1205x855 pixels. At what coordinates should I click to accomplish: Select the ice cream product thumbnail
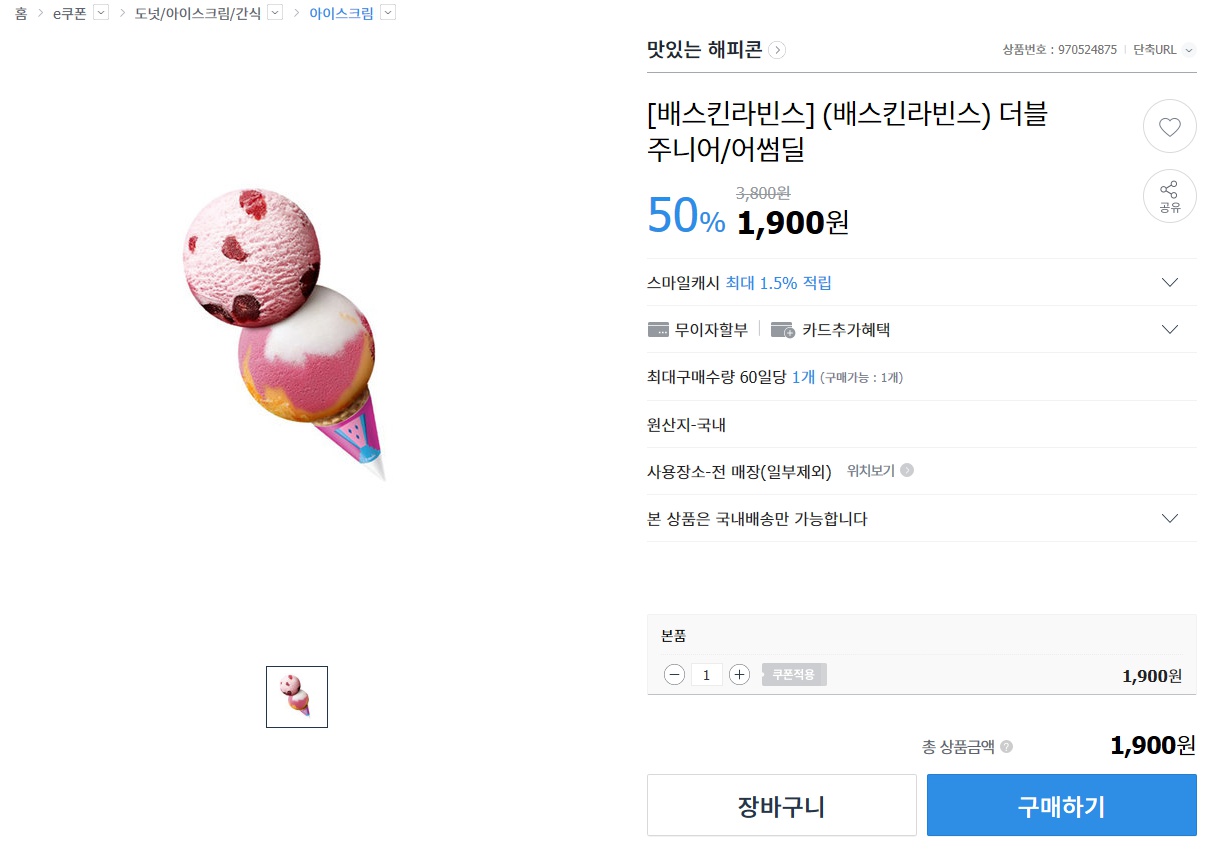point(296,697)
